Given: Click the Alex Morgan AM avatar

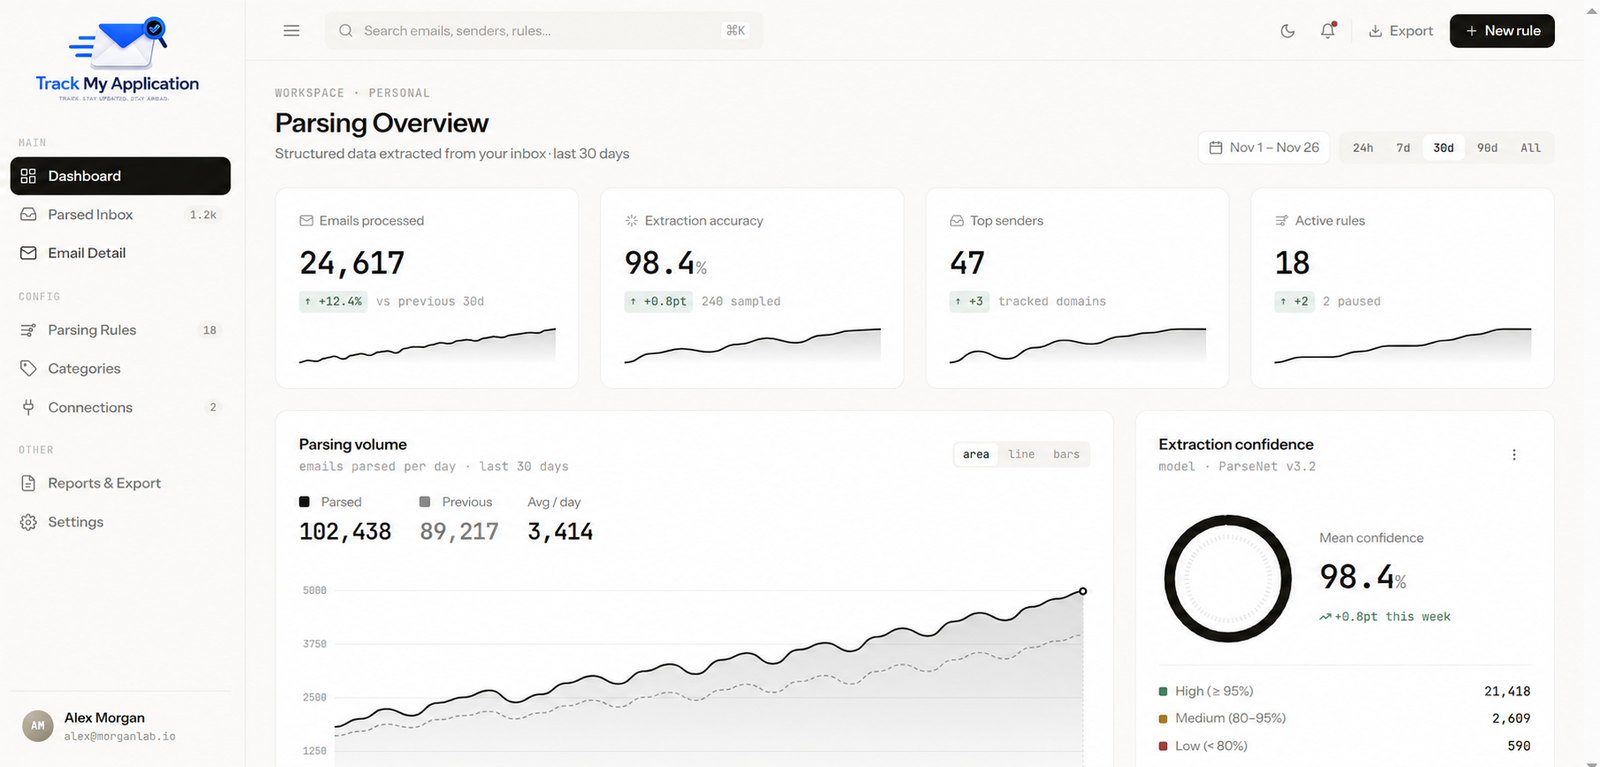Looking at the screenshot, I should click(x=38, y=726).
